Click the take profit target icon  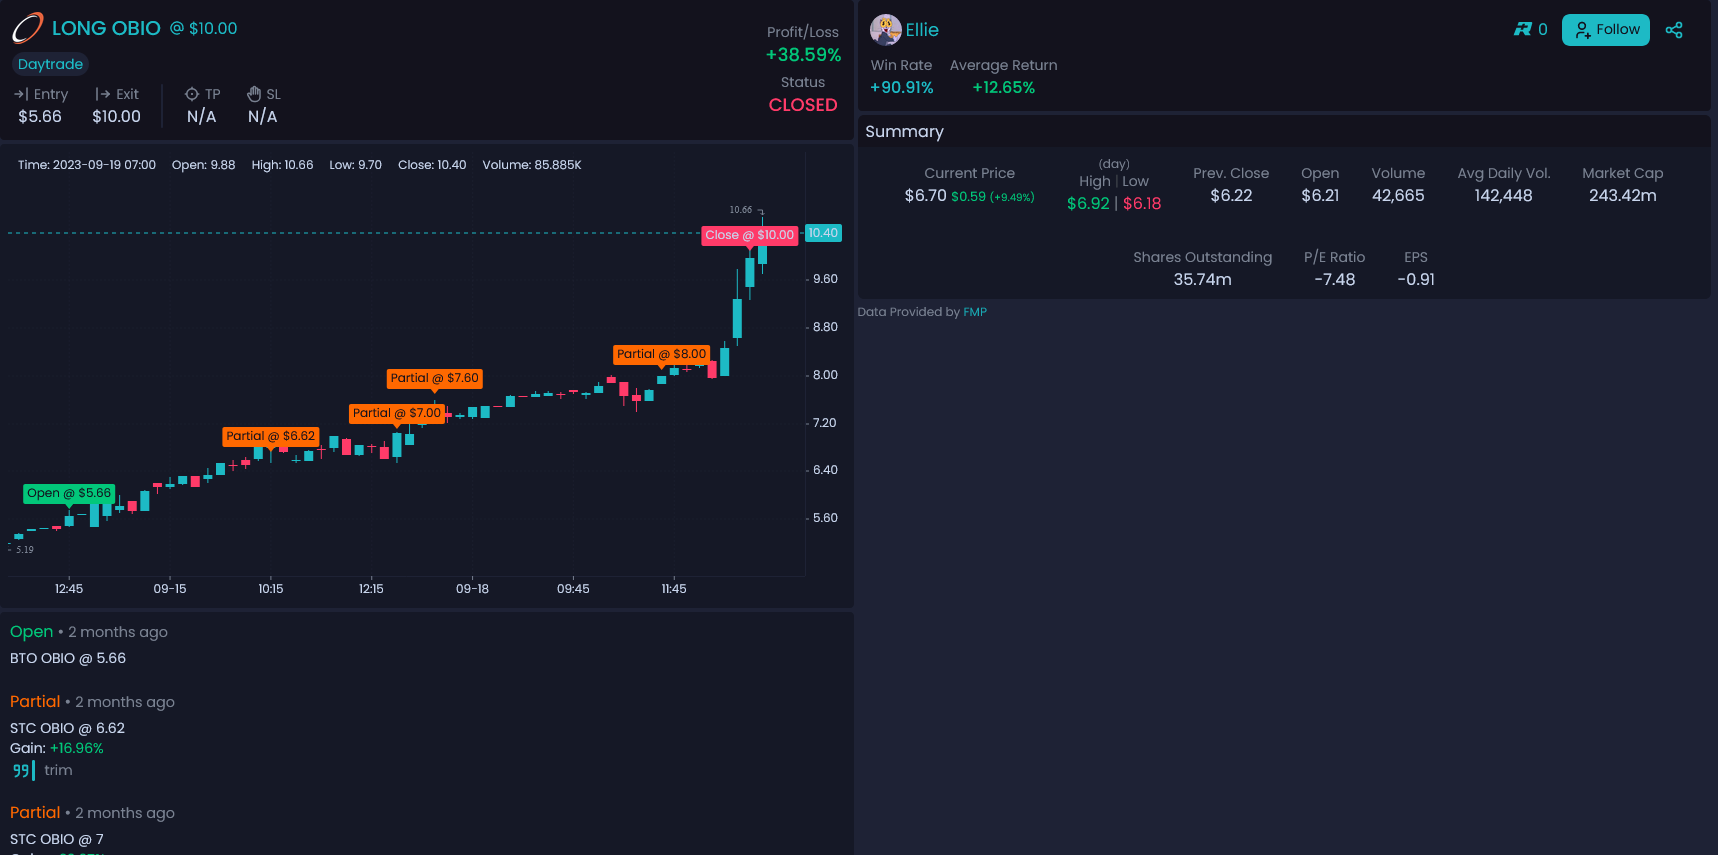(x=192, y=94)
